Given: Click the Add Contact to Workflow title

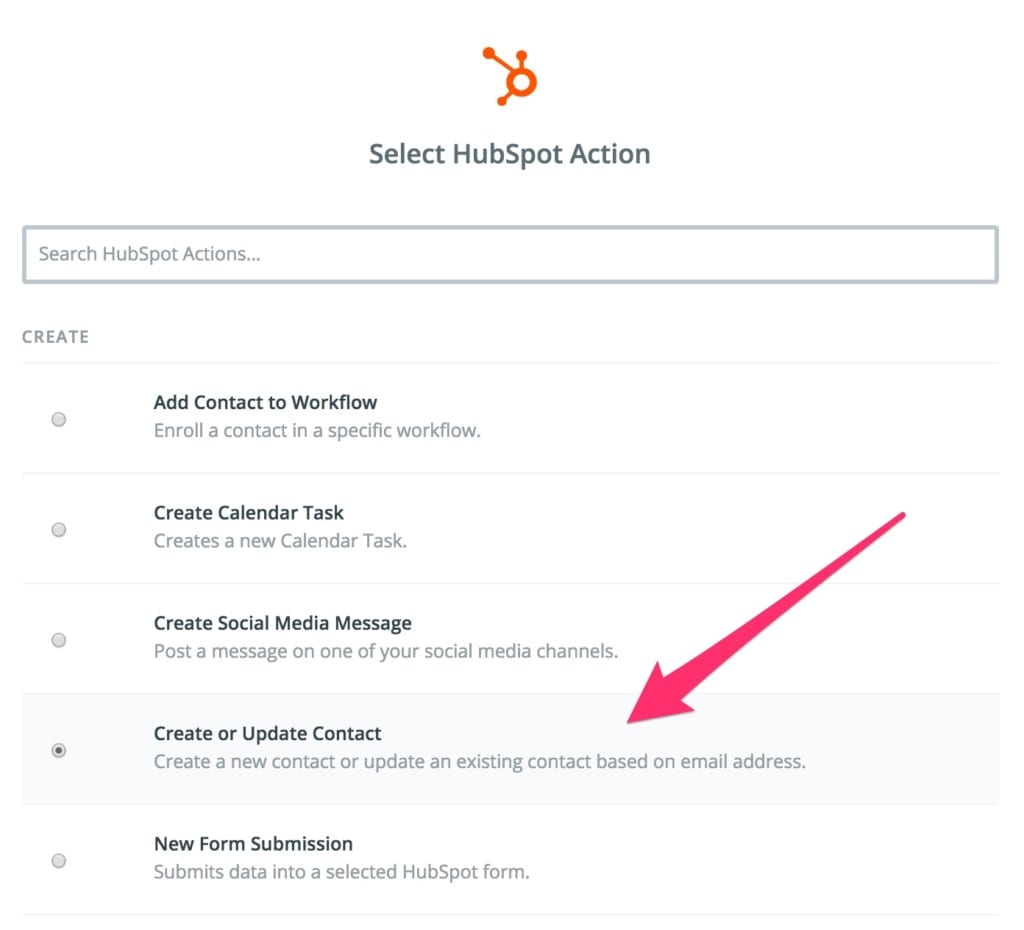Looking at the screenshot, I should tap(265, 402).
